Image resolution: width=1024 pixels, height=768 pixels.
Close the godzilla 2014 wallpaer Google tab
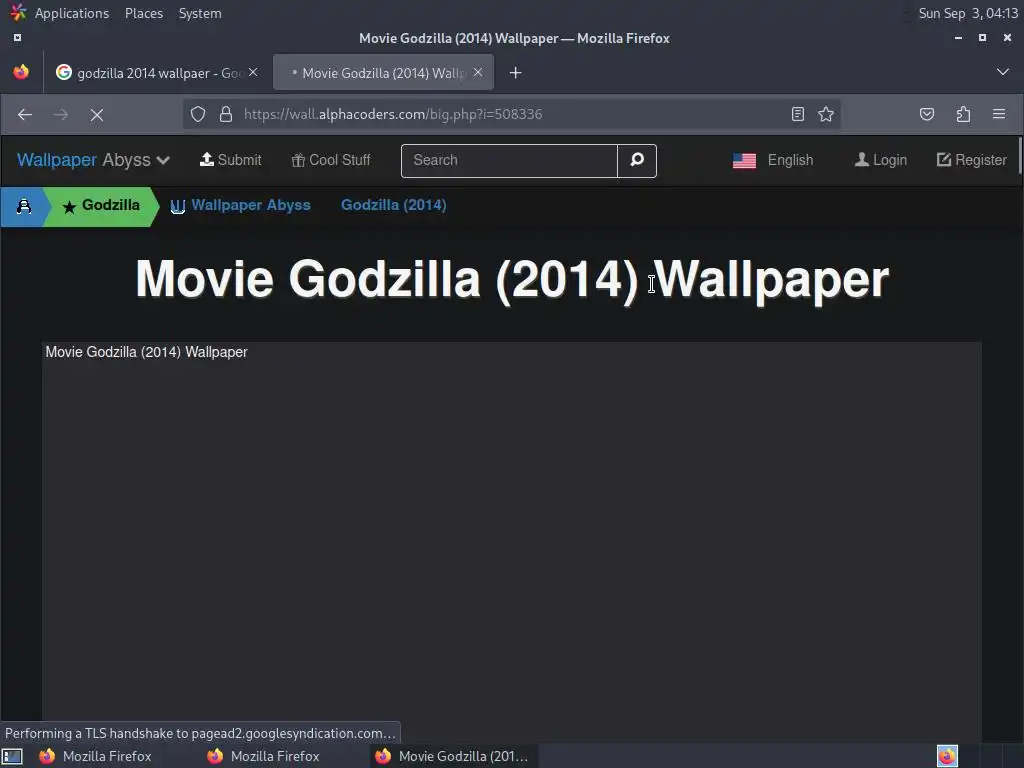point(253,72)
